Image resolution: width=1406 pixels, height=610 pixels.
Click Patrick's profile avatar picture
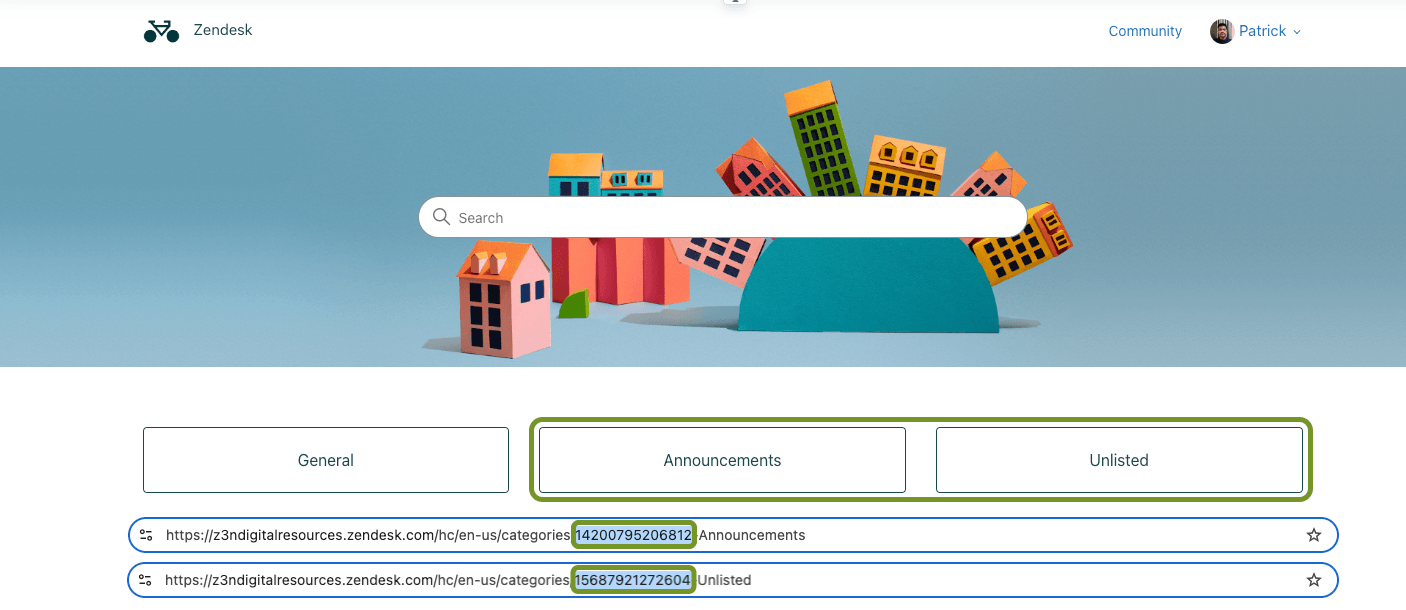1221,31
